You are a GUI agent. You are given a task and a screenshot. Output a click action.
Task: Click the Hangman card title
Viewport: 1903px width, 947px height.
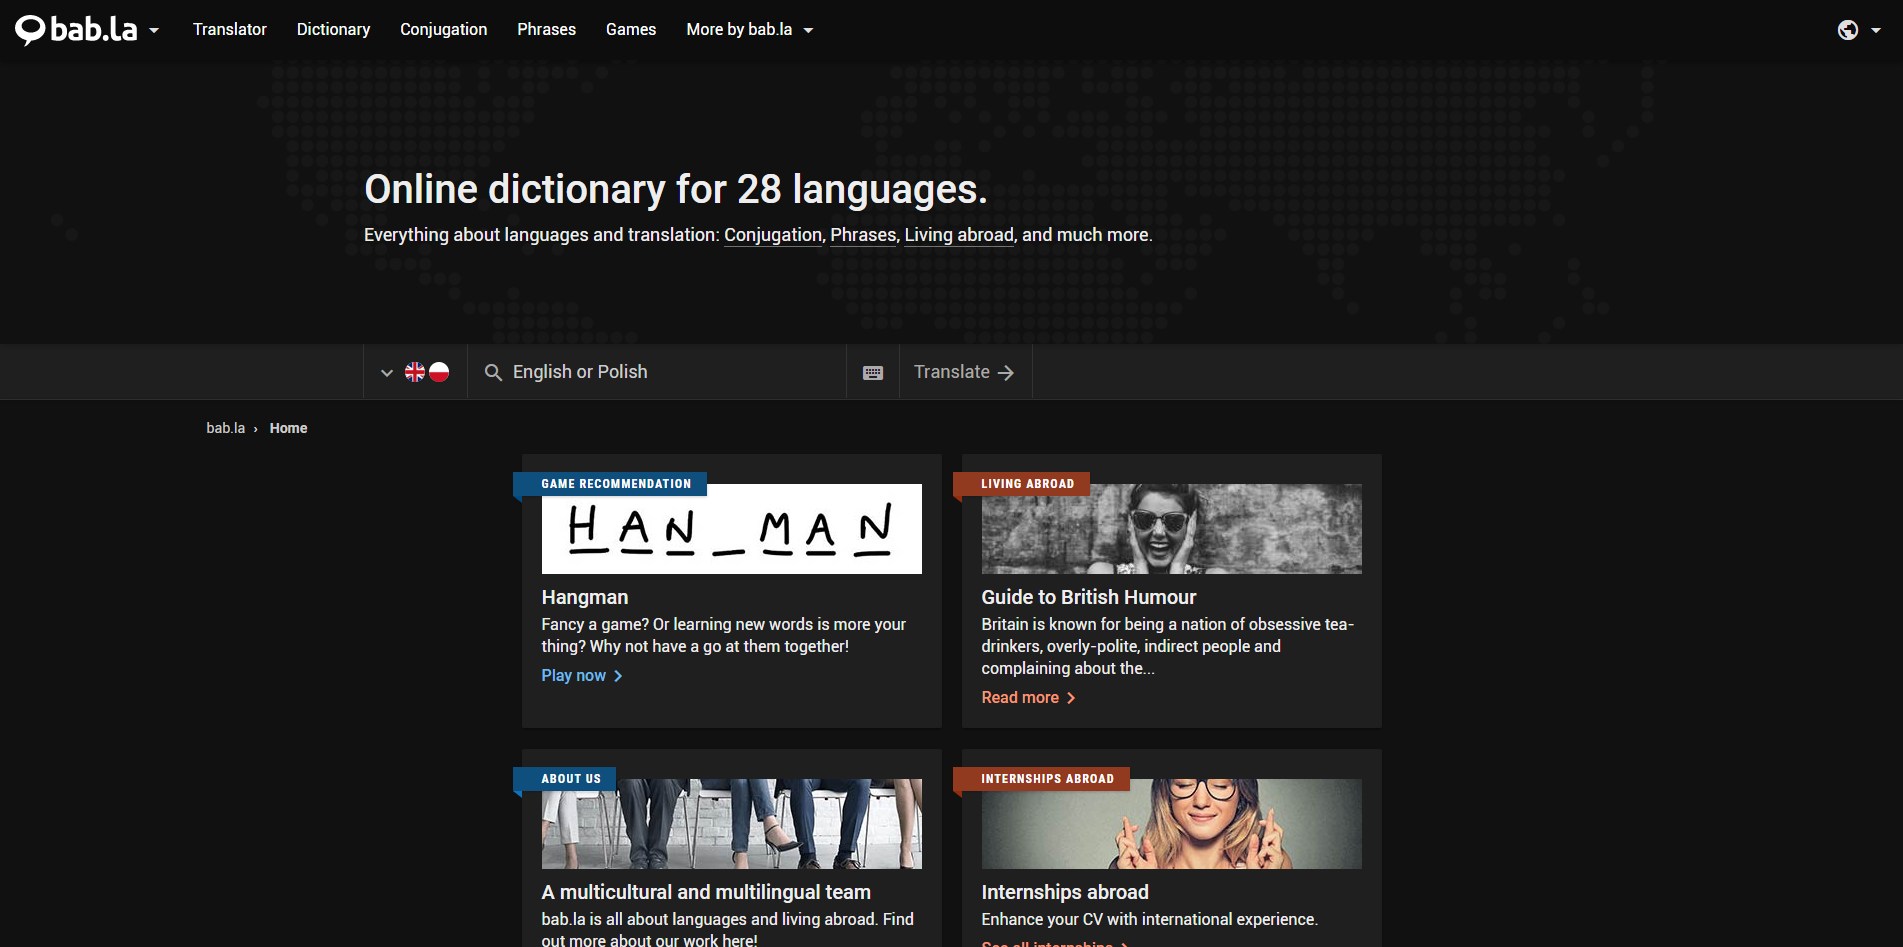585,597
